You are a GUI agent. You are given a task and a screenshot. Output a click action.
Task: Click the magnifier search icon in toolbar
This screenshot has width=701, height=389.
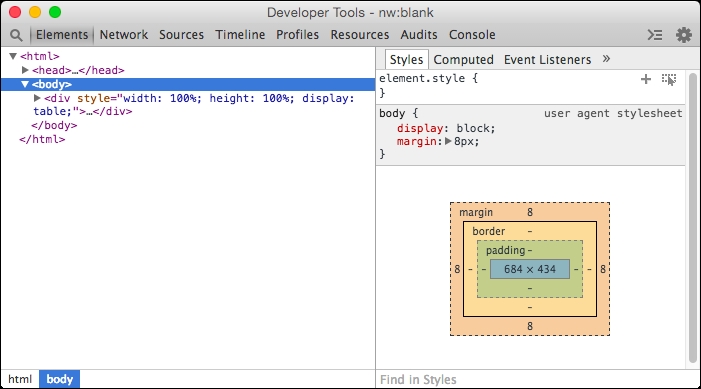16,35
